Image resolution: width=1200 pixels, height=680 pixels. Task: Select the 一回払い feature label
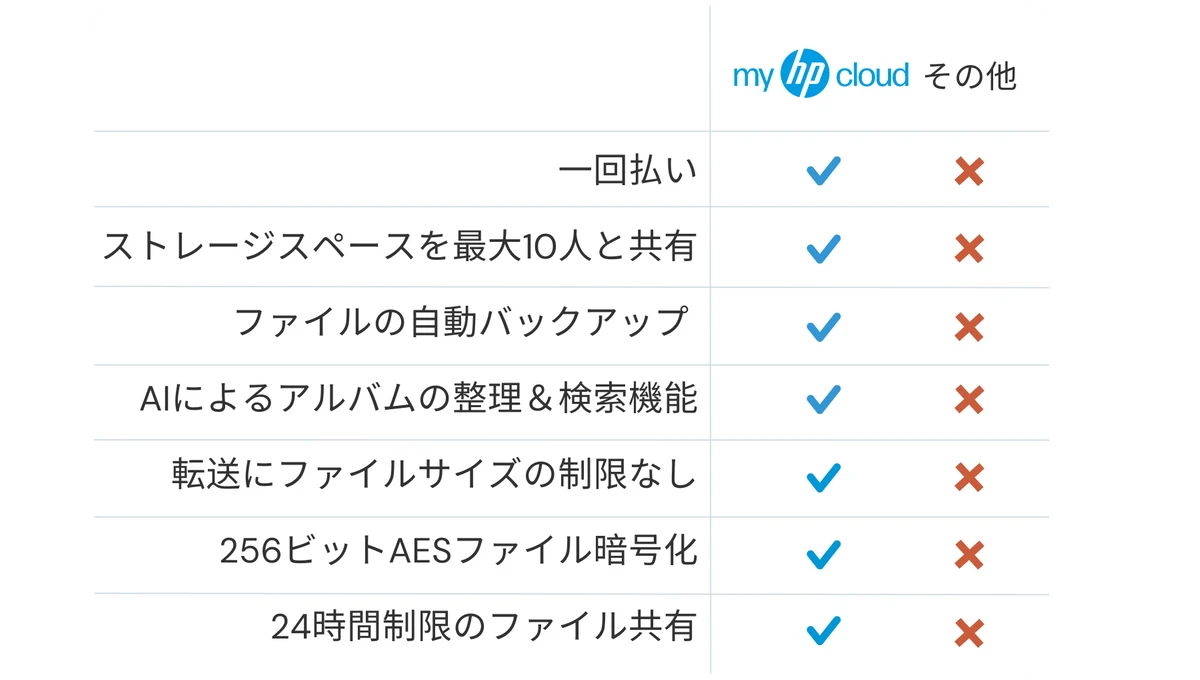pos(627,170)
